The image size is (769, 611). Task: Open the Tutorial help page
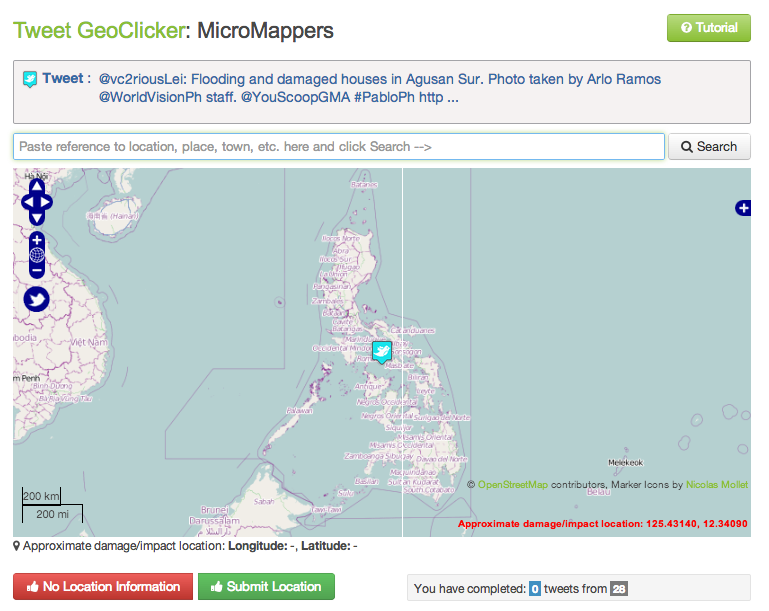pyautogui.click(x=708, y=28)
